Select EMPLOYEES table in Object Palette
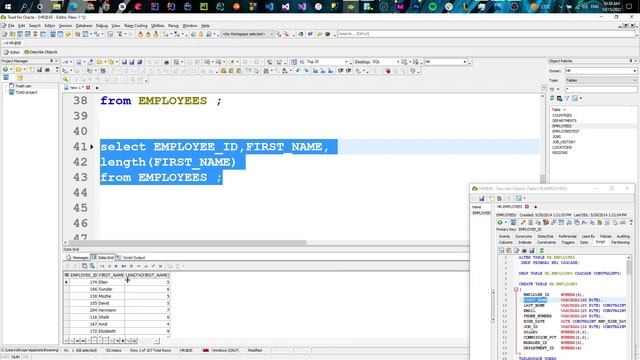This screenshot has width=640, height=360. tap(562, 126)
